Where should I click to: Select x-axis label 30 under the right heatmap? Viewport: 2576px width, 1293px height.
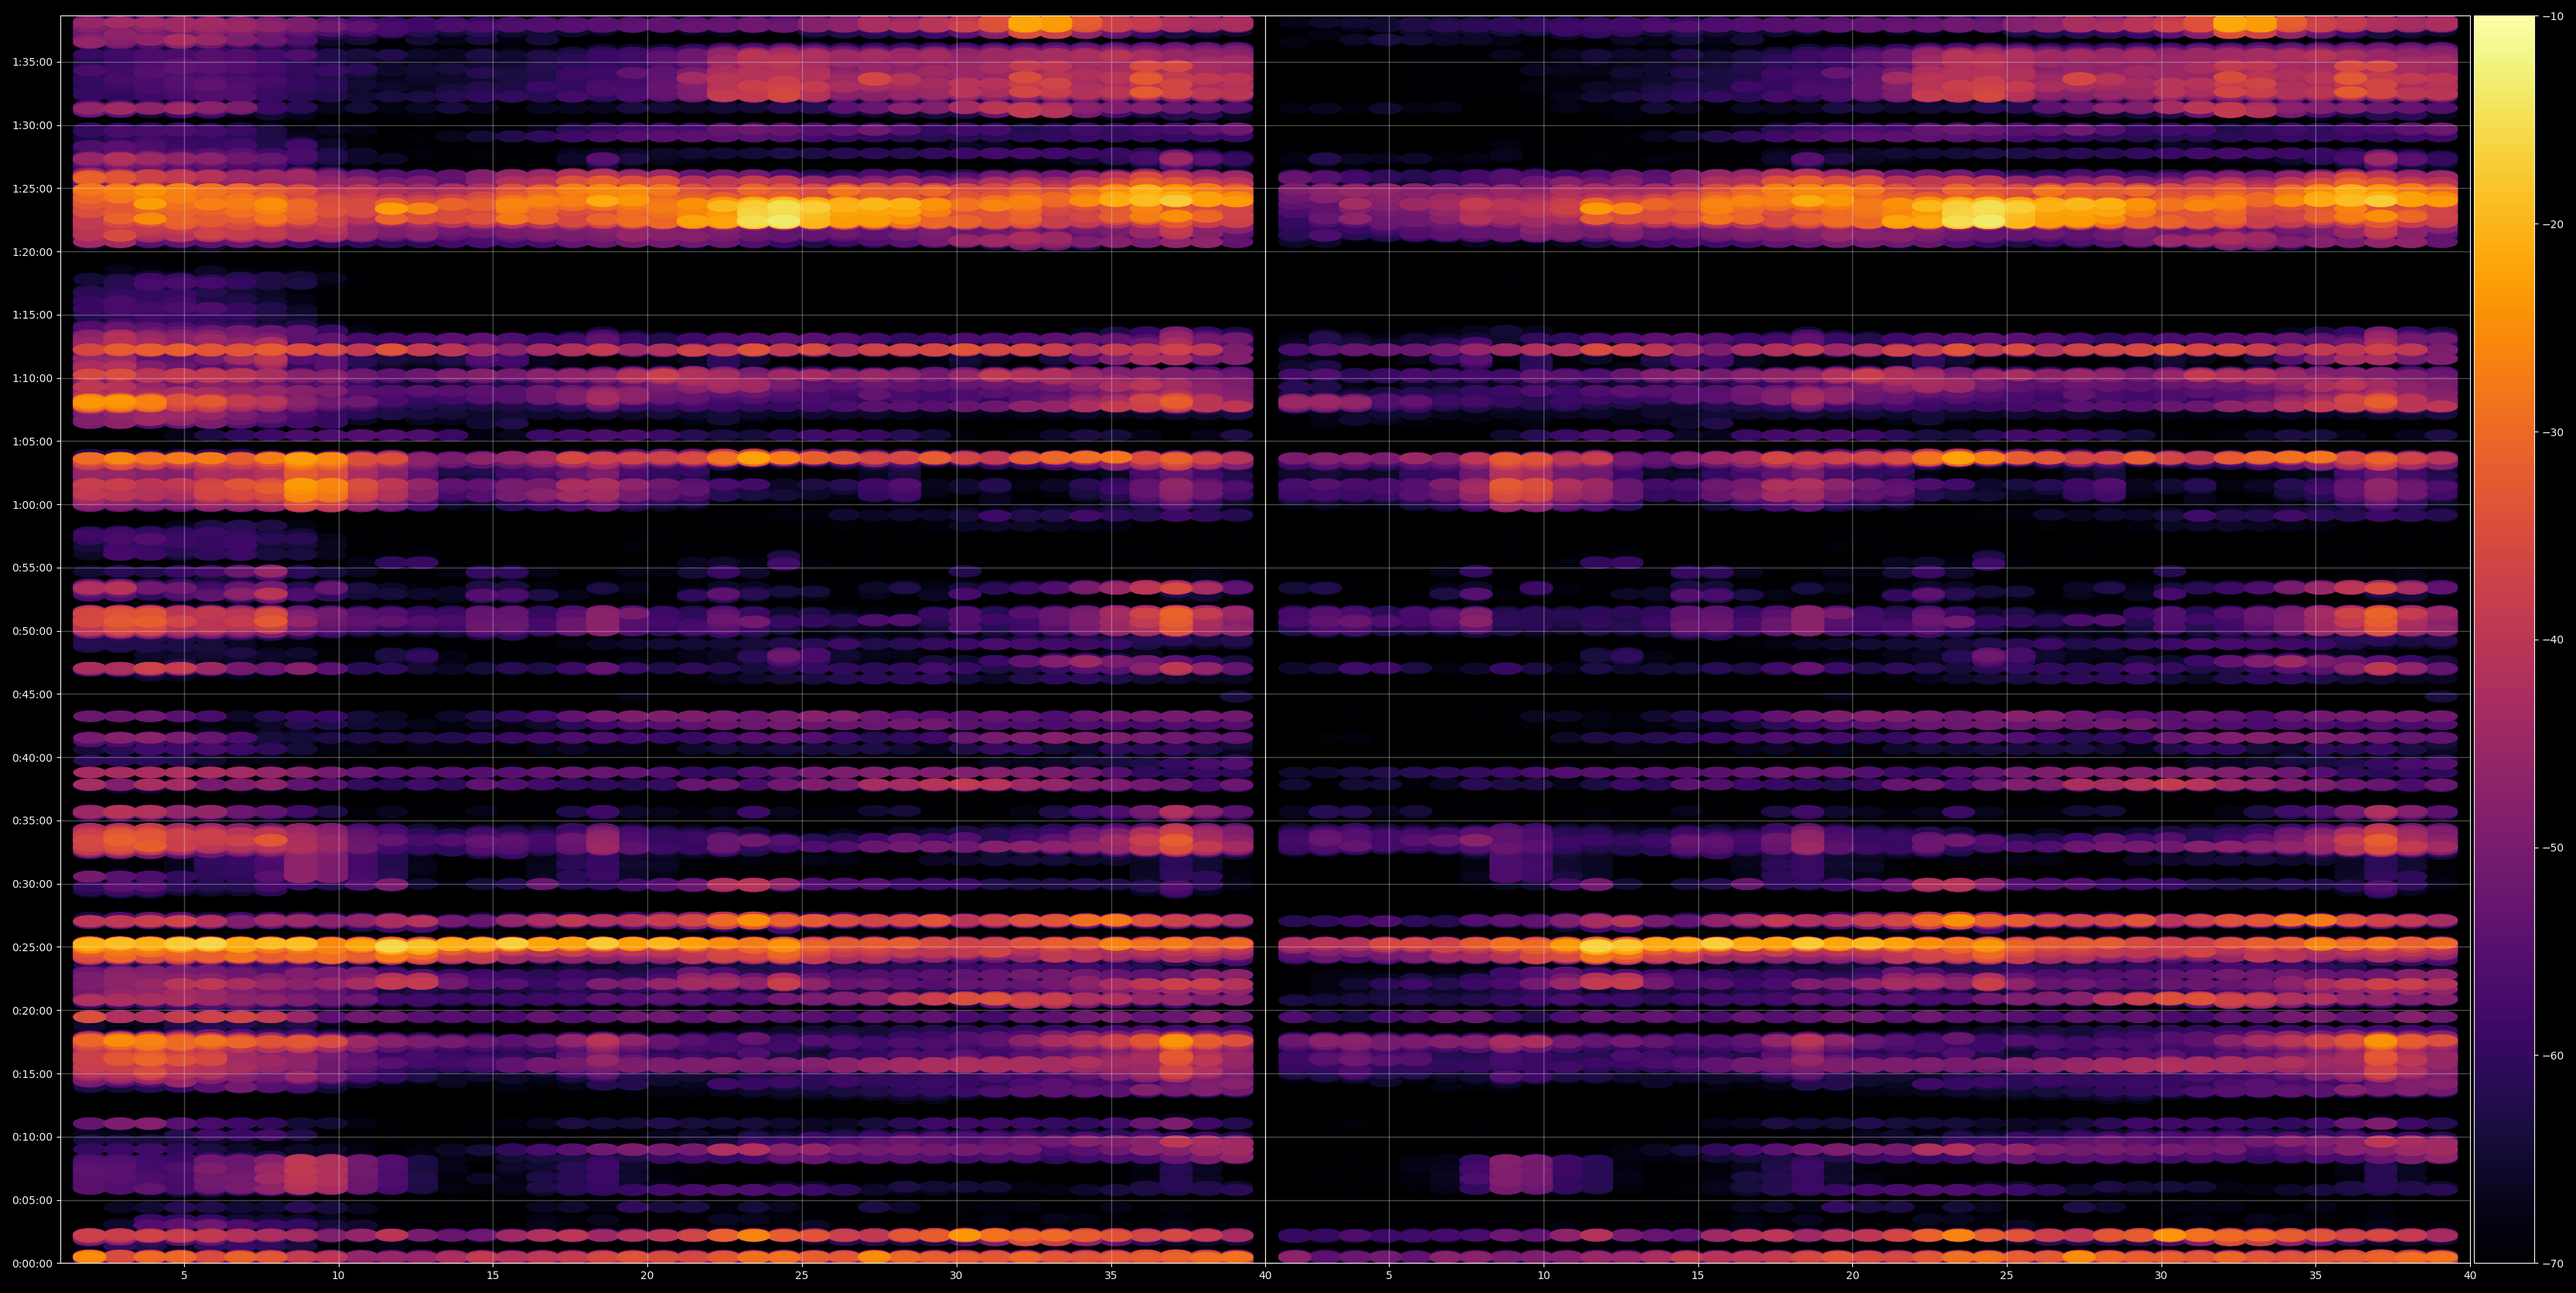2161,1276
